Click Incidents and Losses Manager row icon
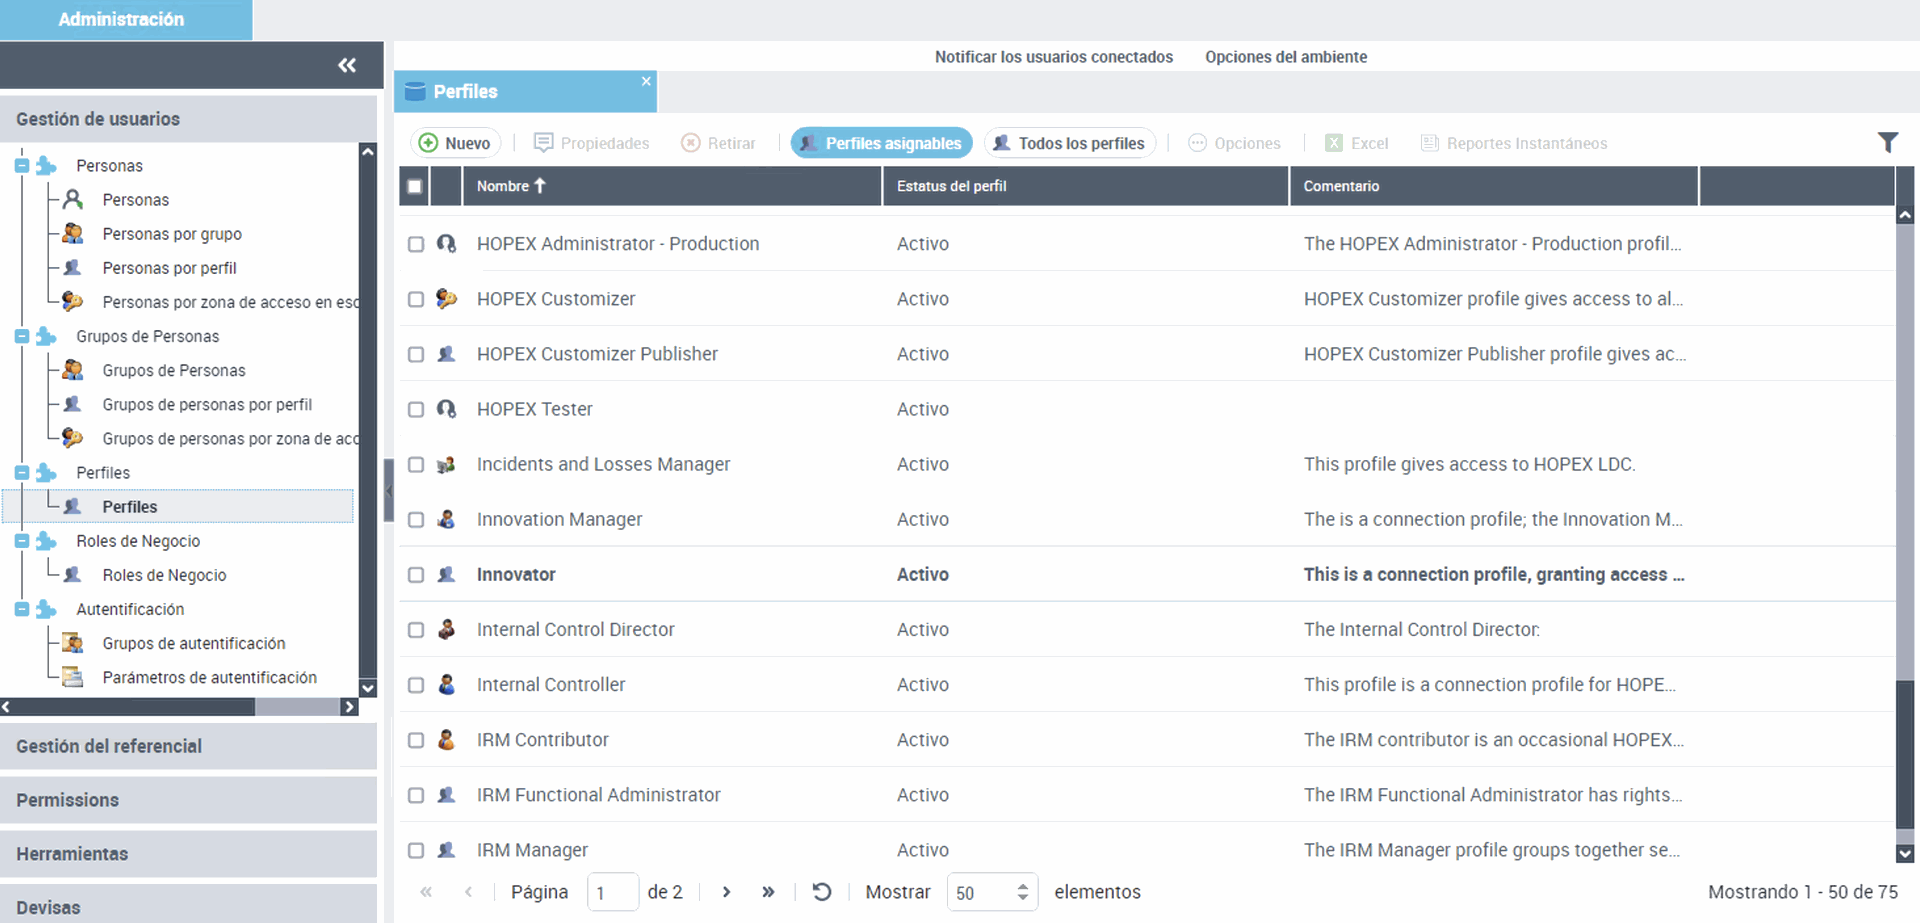This screenshot has height=923, width=1920. [x=446, y=464]
